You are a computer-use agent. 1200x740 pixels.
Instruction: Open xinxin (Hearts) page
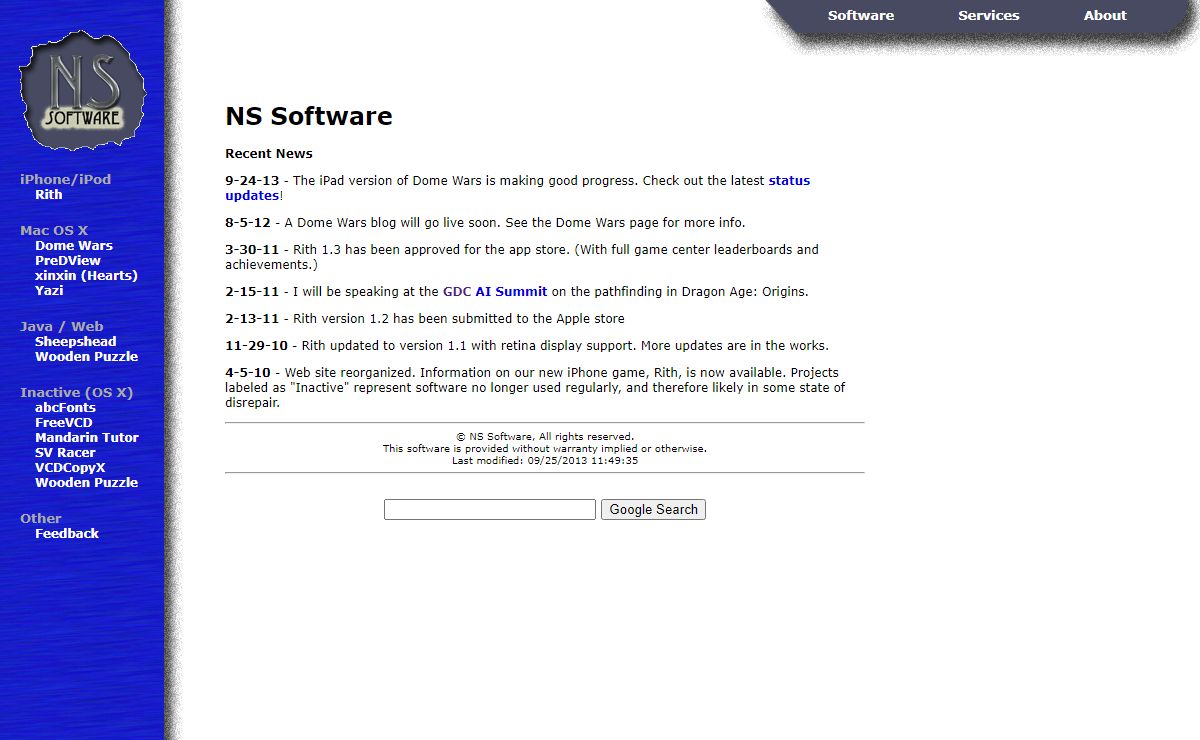[x=86, y=276]
